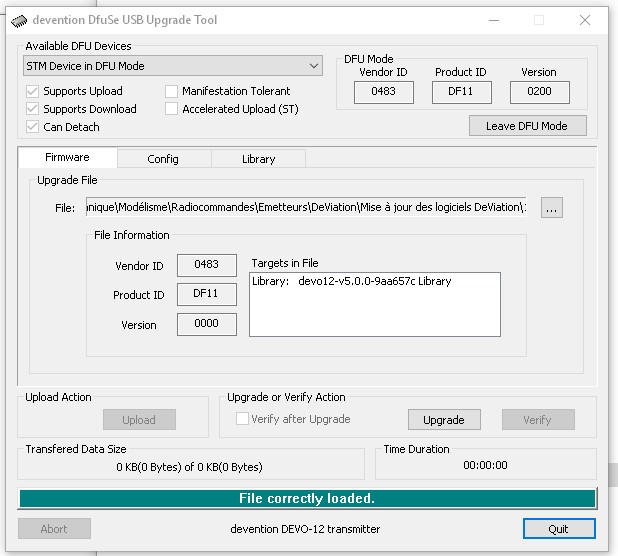Enable the Manifestation Tolerant checkbox

click(x=171, y=91)
